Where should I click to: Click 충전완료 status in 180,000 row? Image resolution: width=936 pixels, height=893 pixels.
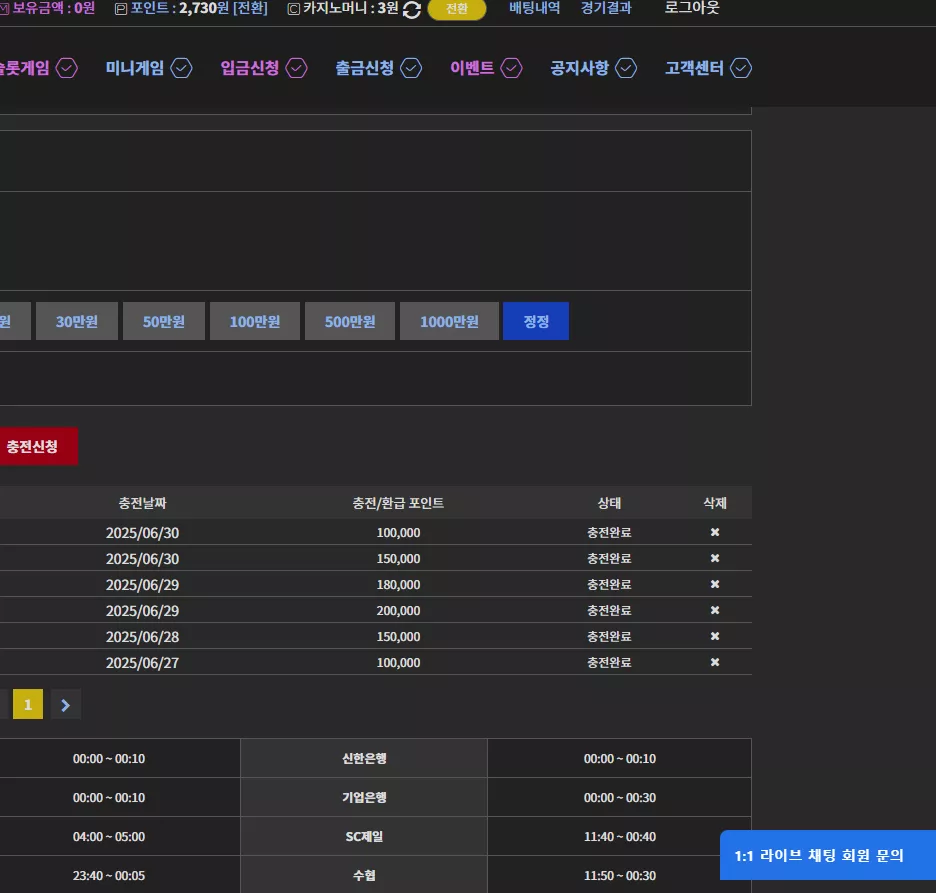609,584
